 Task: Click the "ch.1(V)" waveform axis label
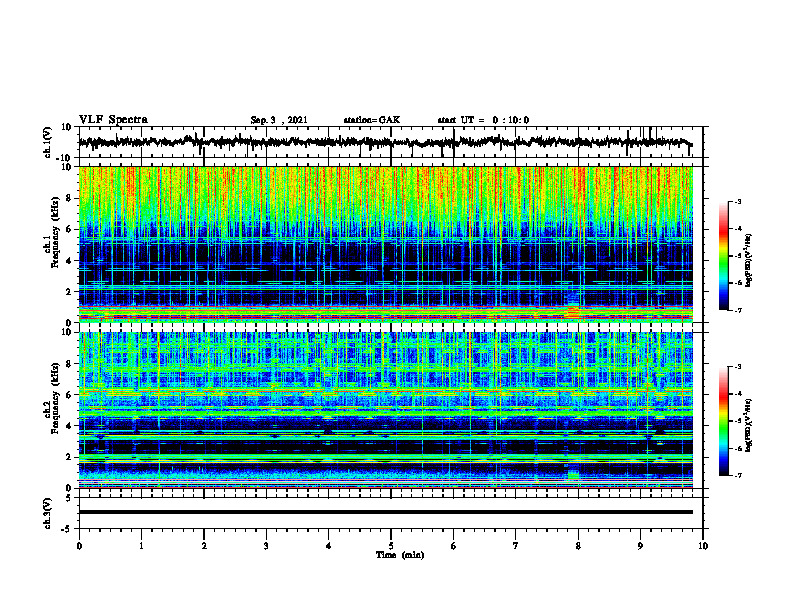pos(48,142)
